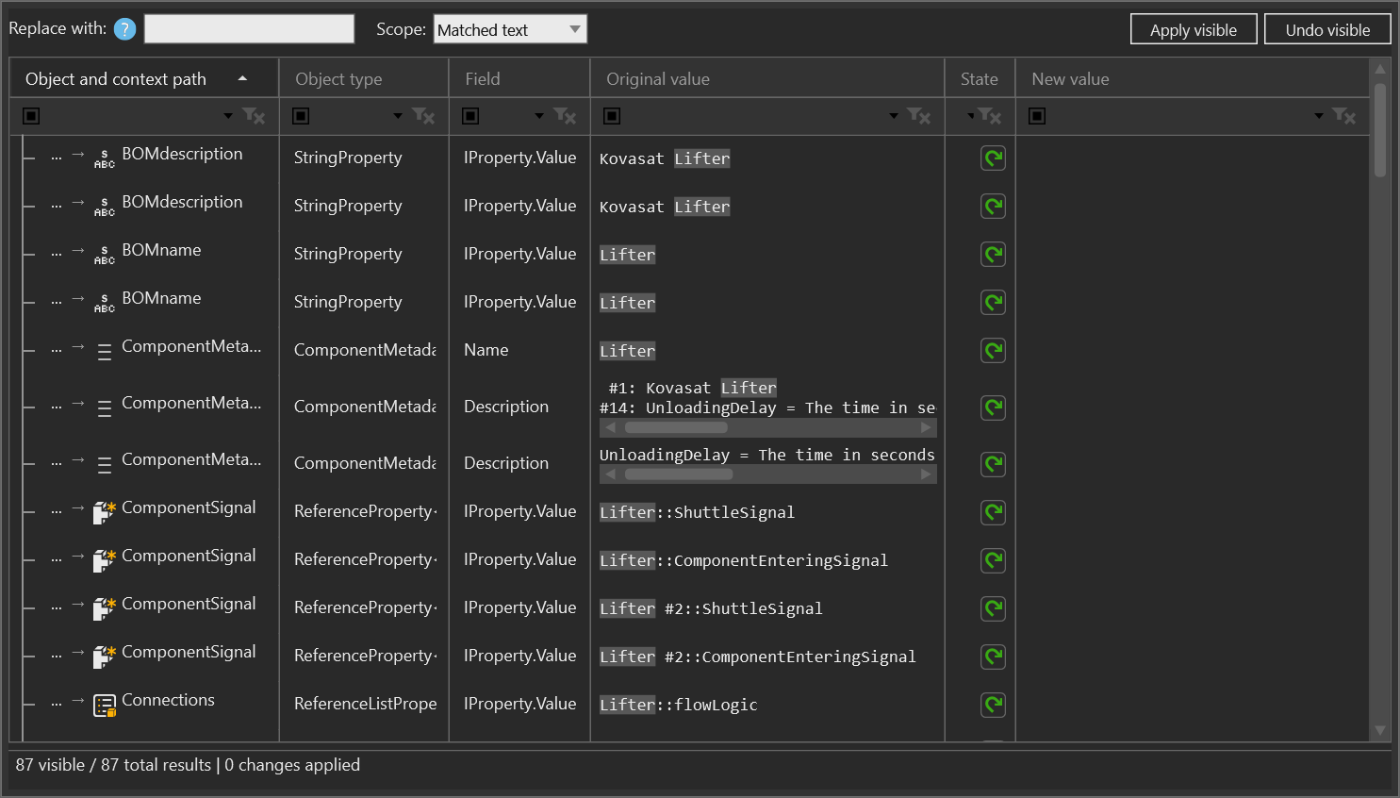Select the Connections tree row name
Image resolution: width=1400 pixels, height=798 pixels.
[168, 700]
